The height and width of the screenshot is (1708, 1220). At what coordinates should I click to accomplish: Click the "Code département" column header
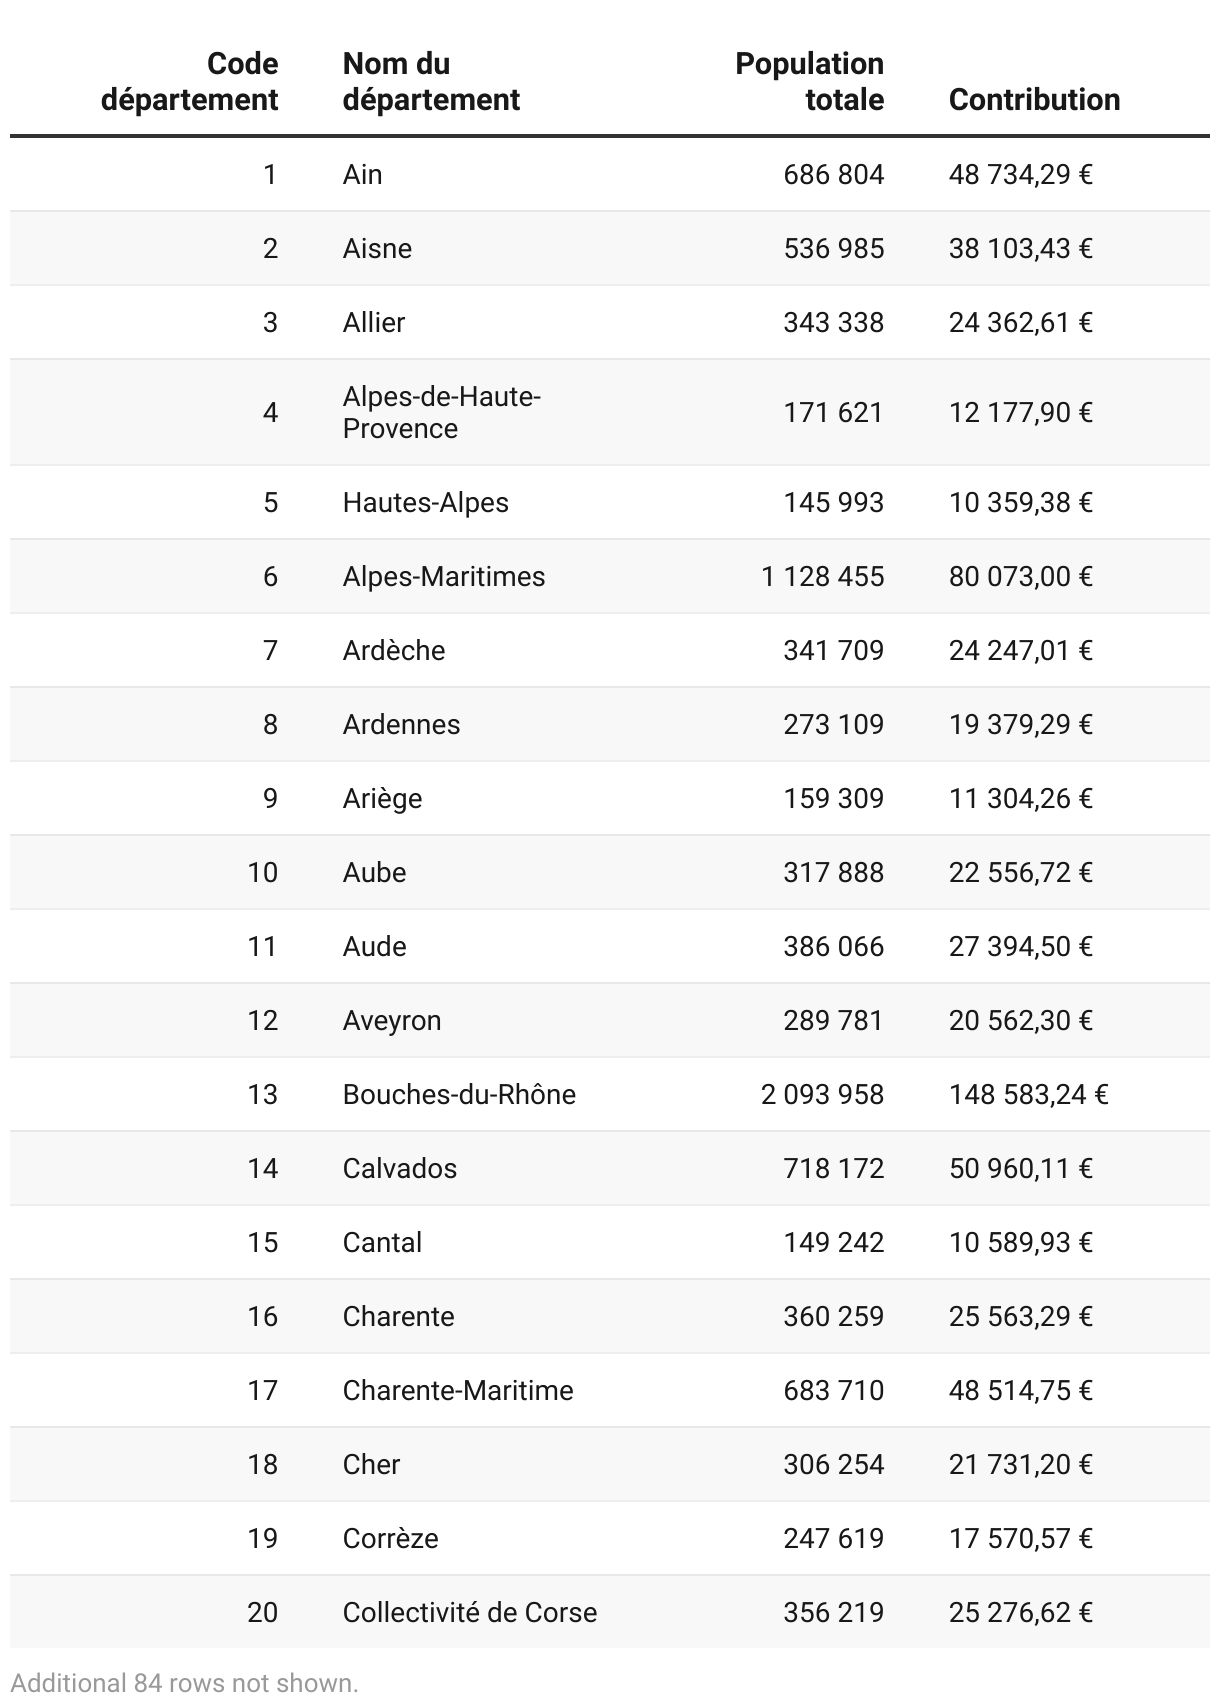click(189, 82)
